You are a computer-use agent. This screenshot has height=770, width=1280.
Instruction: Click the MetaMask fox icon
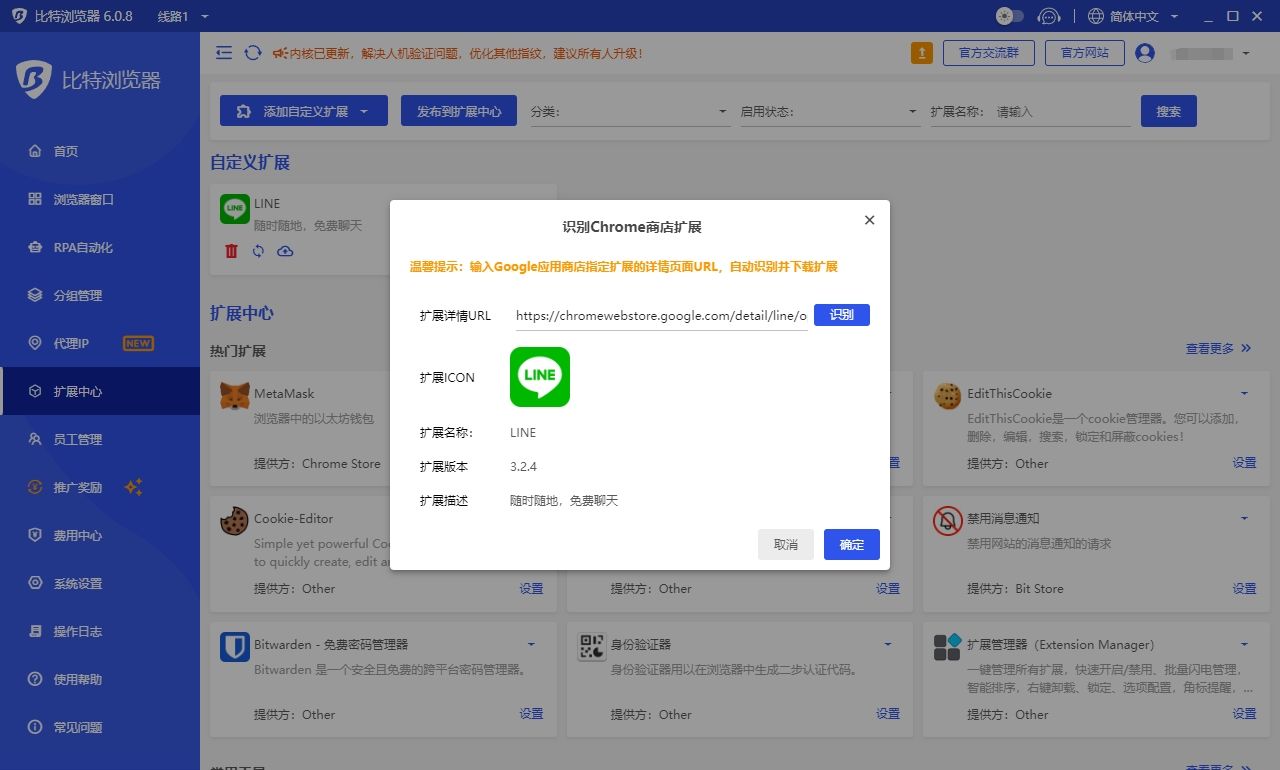235,396
